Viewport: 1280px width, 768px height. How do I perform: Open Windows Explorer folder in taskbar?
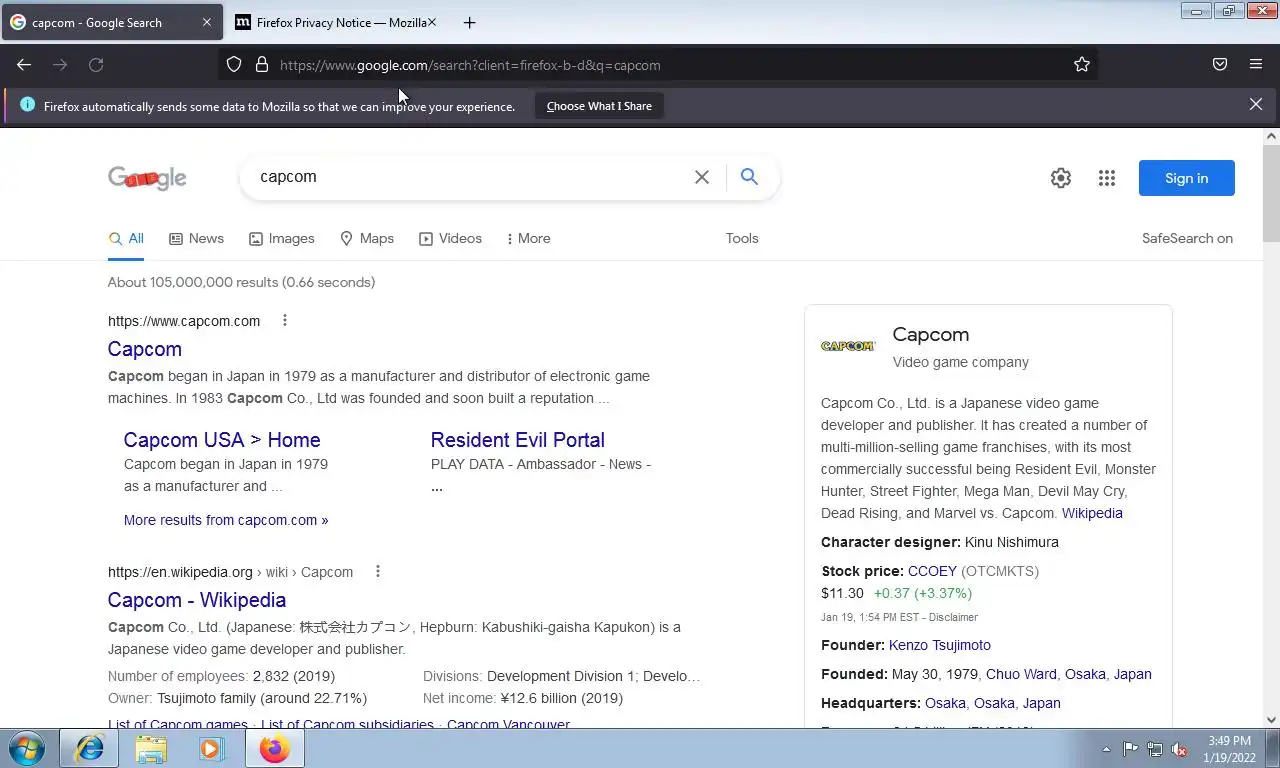pyautogui.click(x=151, y=749)
